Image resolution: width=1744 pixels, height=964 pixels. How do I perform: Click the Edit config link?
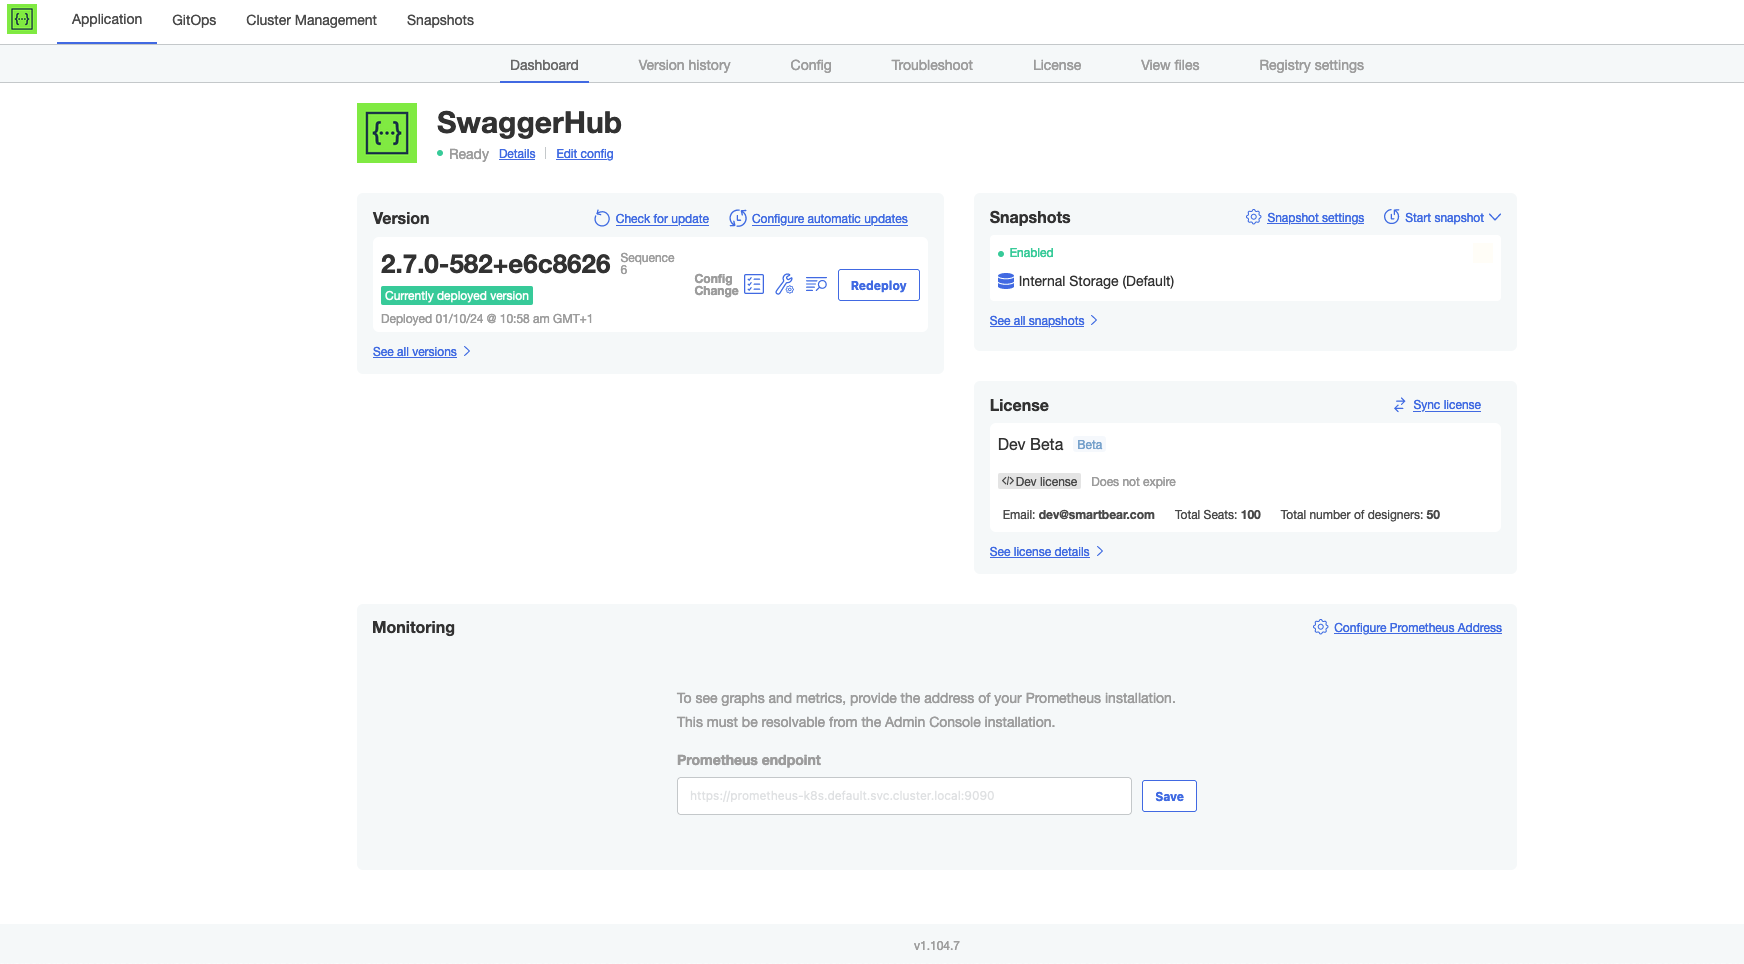584,154
